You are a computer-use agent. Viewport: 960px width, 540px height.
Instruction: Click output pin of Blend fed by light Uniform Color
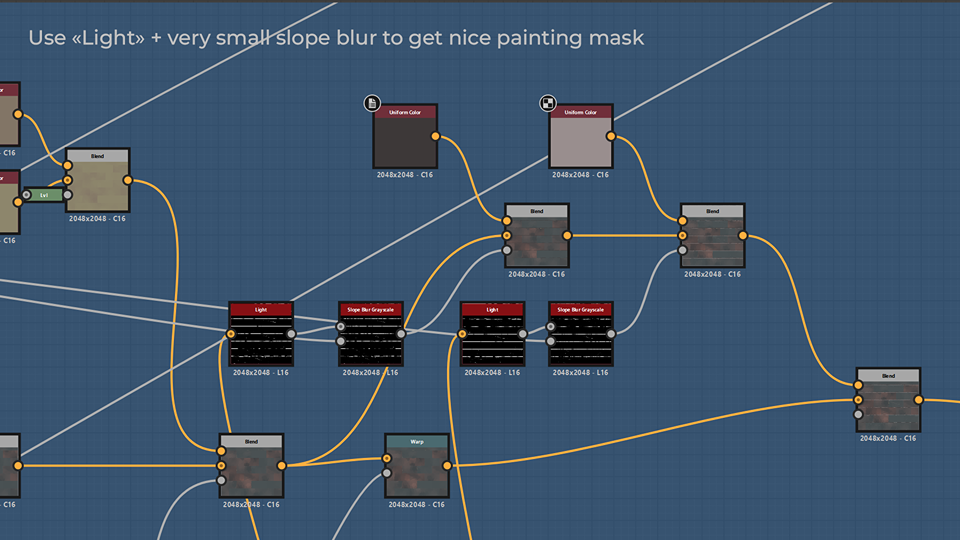point(743,236)
